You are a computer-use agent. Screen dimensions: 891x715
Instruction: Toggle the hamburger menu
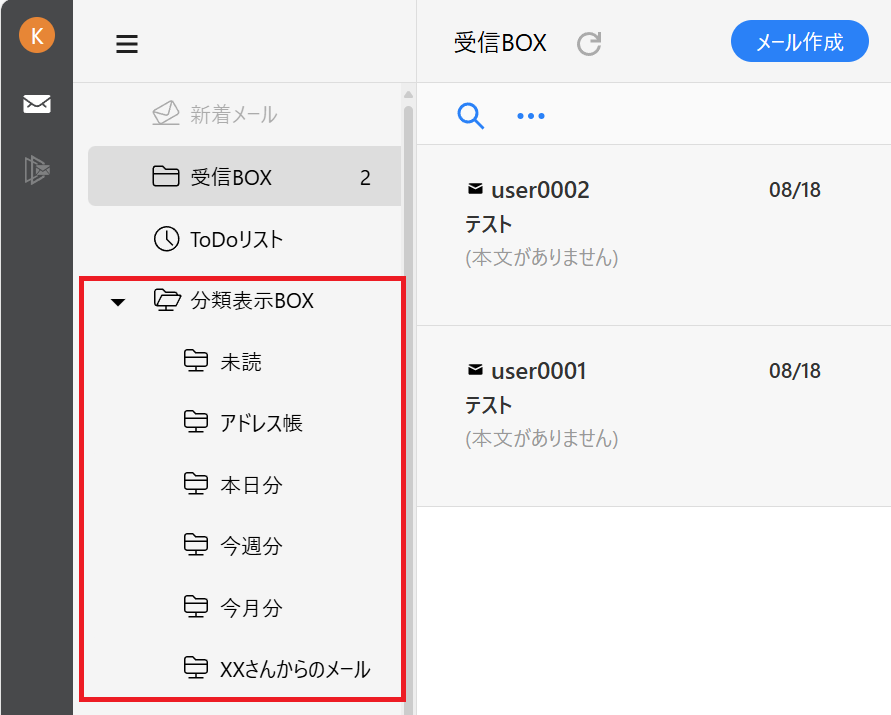point(127,44)
